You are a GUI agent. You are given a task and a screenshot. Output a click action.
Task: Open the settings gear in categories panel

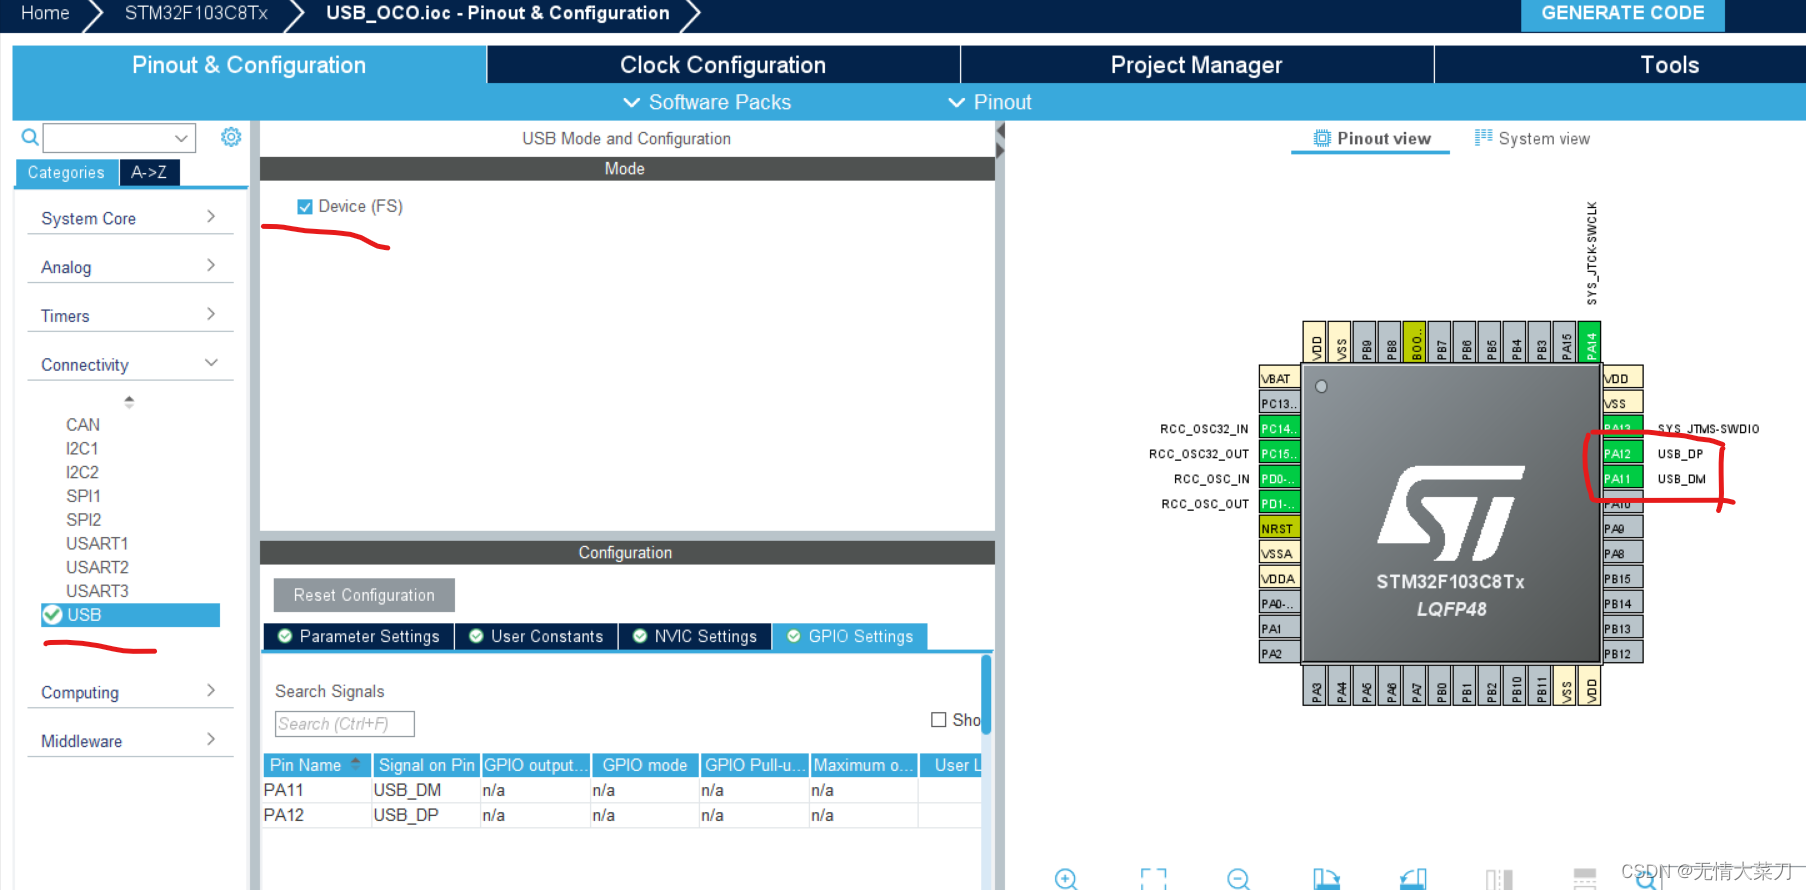[x=231, y=137]
